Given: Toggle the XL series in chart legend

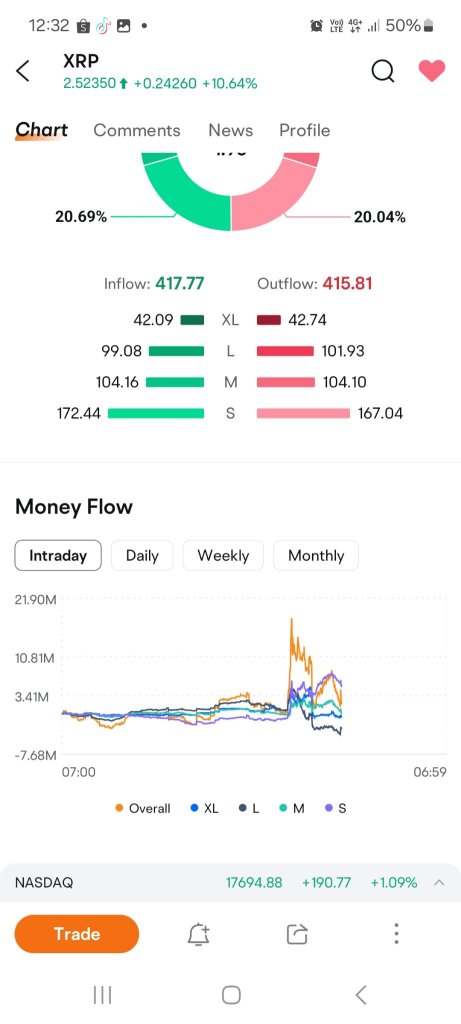Looking at the screenshot, I should [x=204, y=808].
